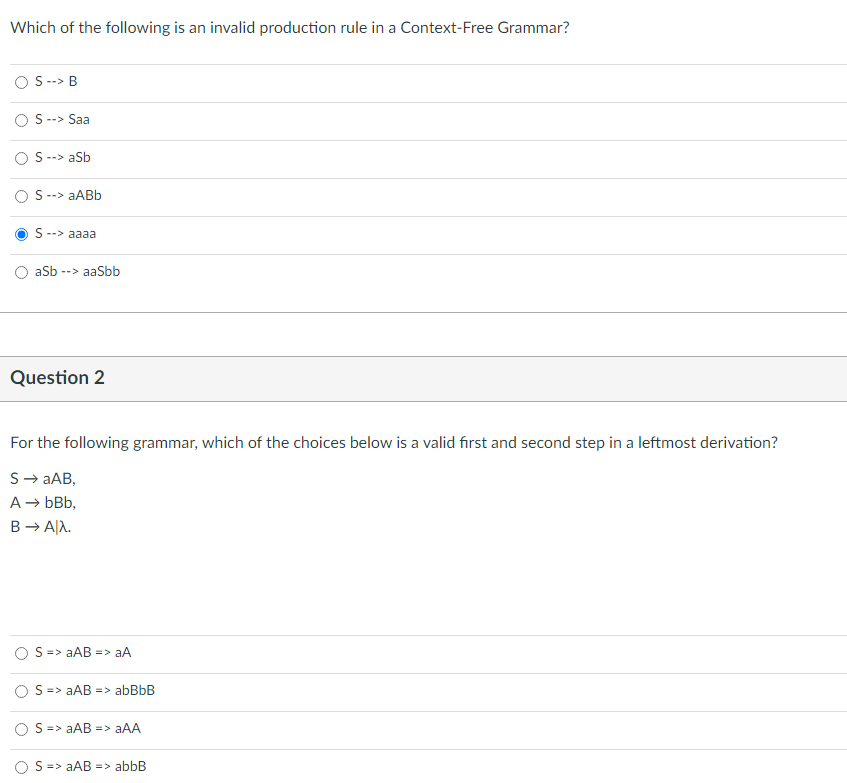
Task: Choose 'S => aAB => abBbB' answer
Action: tap(21, 690)
